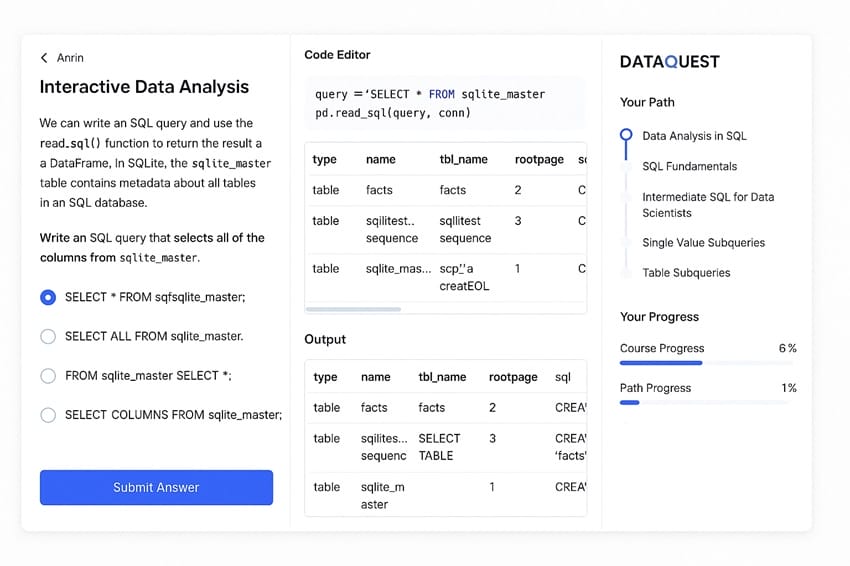Open the SQL Fundamentals course
Screen dimensions: 850x566
pos(689,166)
